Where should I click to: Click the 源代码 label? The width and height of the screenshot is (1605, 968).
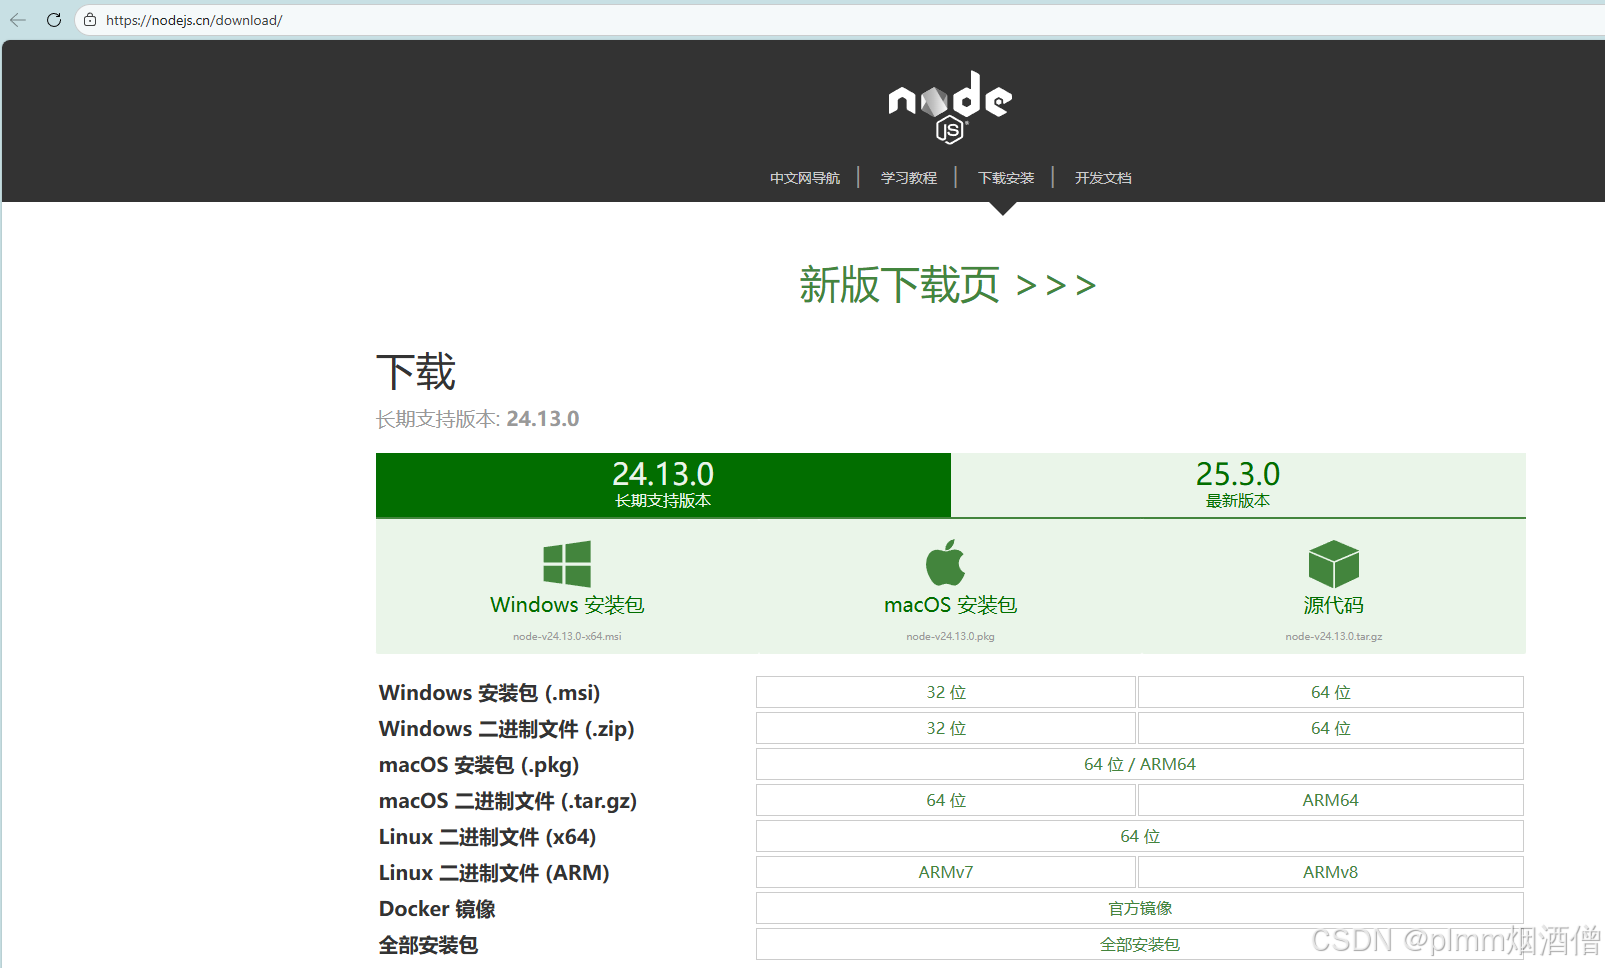point(1334,605)
